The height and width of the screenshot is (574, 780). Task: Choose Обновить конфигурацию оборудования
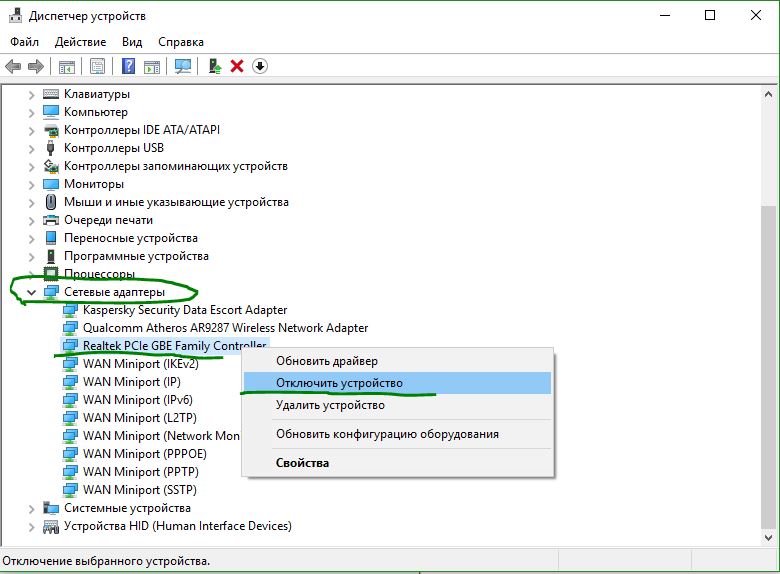[397, 434]
